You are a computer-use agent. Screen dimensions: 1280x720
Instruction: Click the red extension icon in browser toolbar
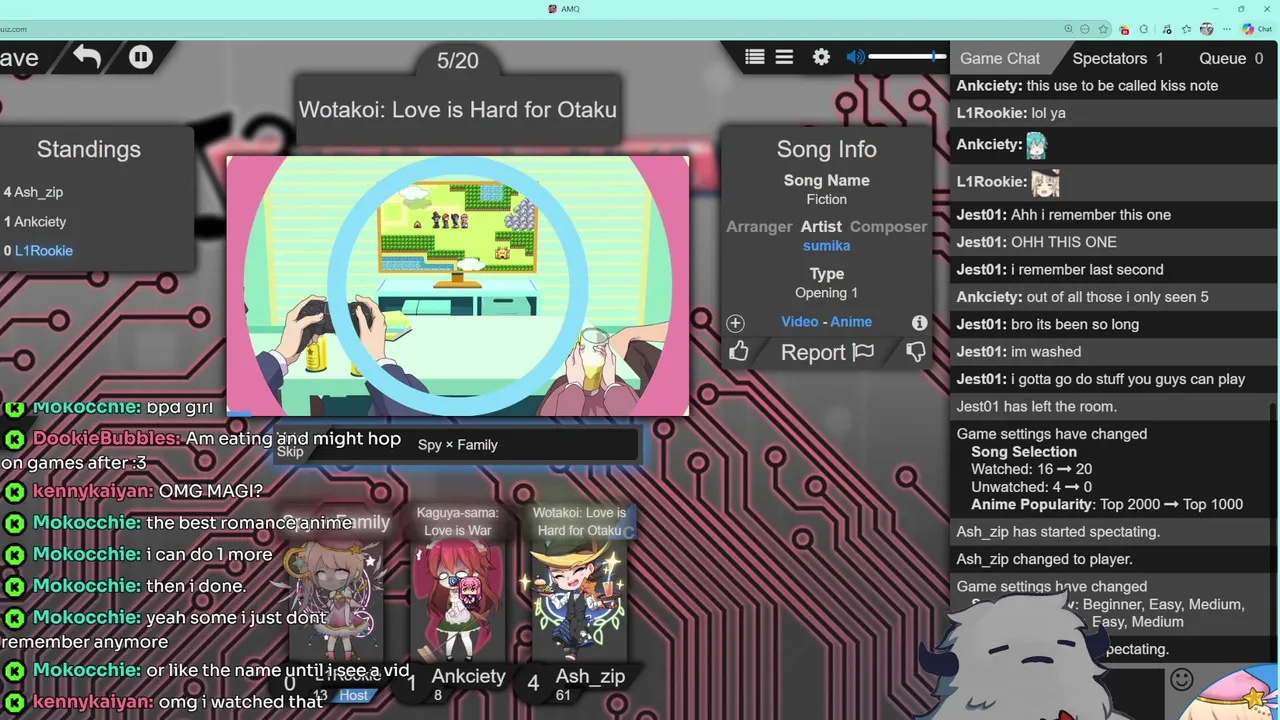point(1124,29)
